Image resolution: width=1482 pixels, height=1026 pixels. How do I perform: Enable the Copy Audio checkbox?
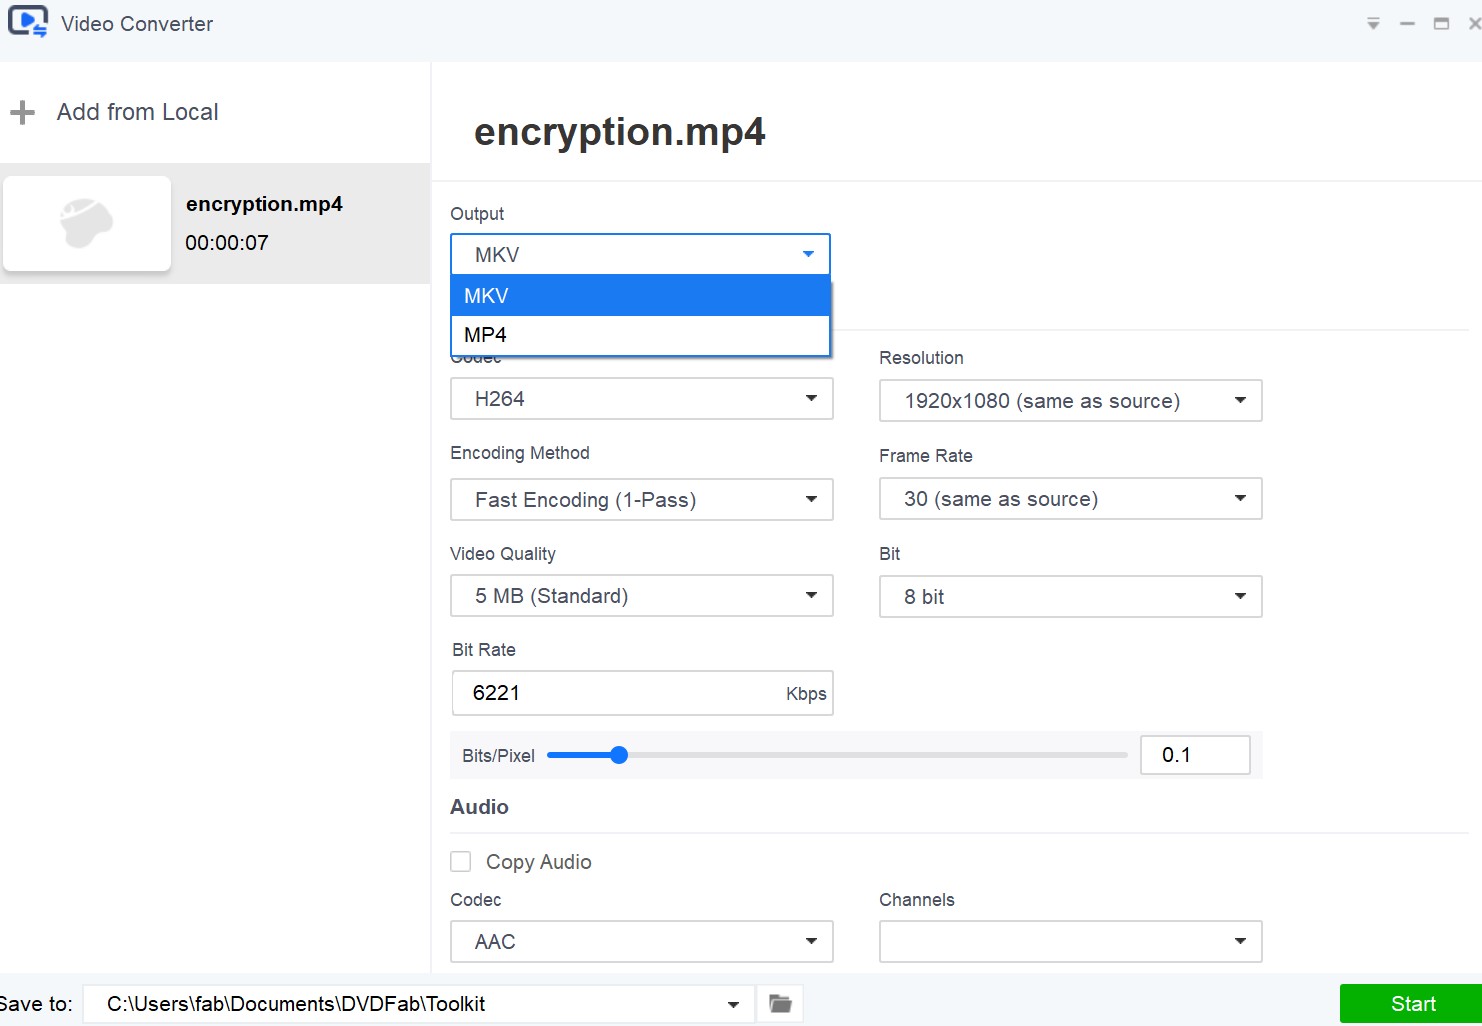461,862
